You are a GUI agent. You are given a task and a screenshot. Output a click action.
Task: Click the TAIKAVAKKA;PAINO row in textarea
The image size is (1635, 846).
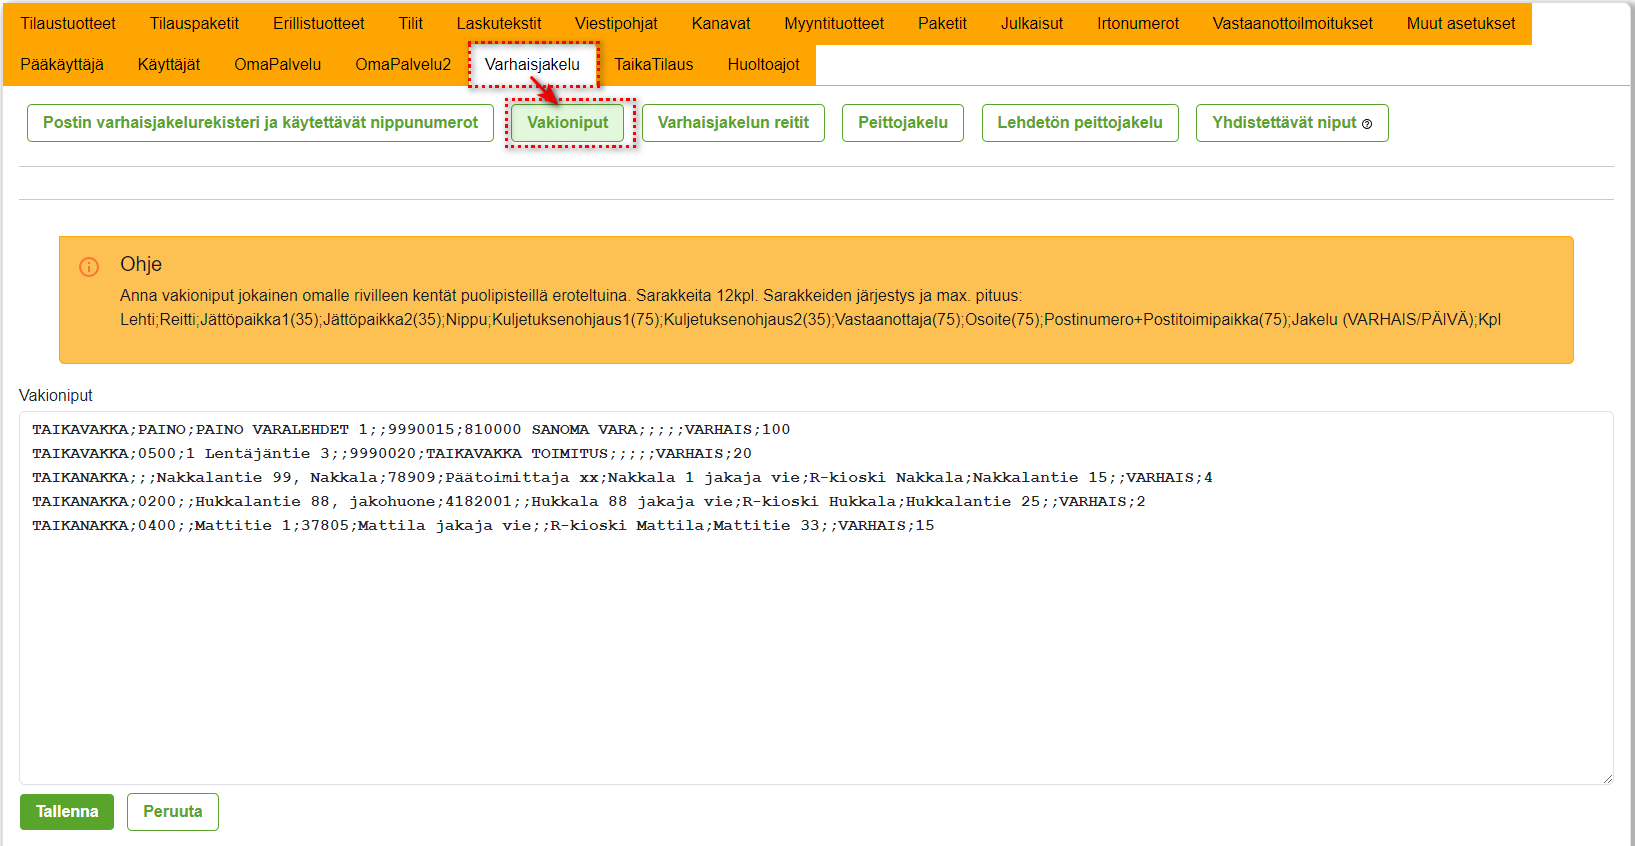411,430
